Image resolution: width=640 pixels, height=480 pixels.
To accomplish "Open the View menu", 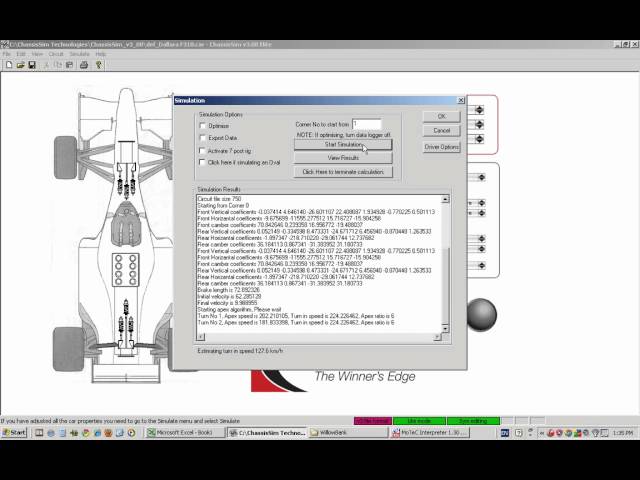I will pos(37,54).
